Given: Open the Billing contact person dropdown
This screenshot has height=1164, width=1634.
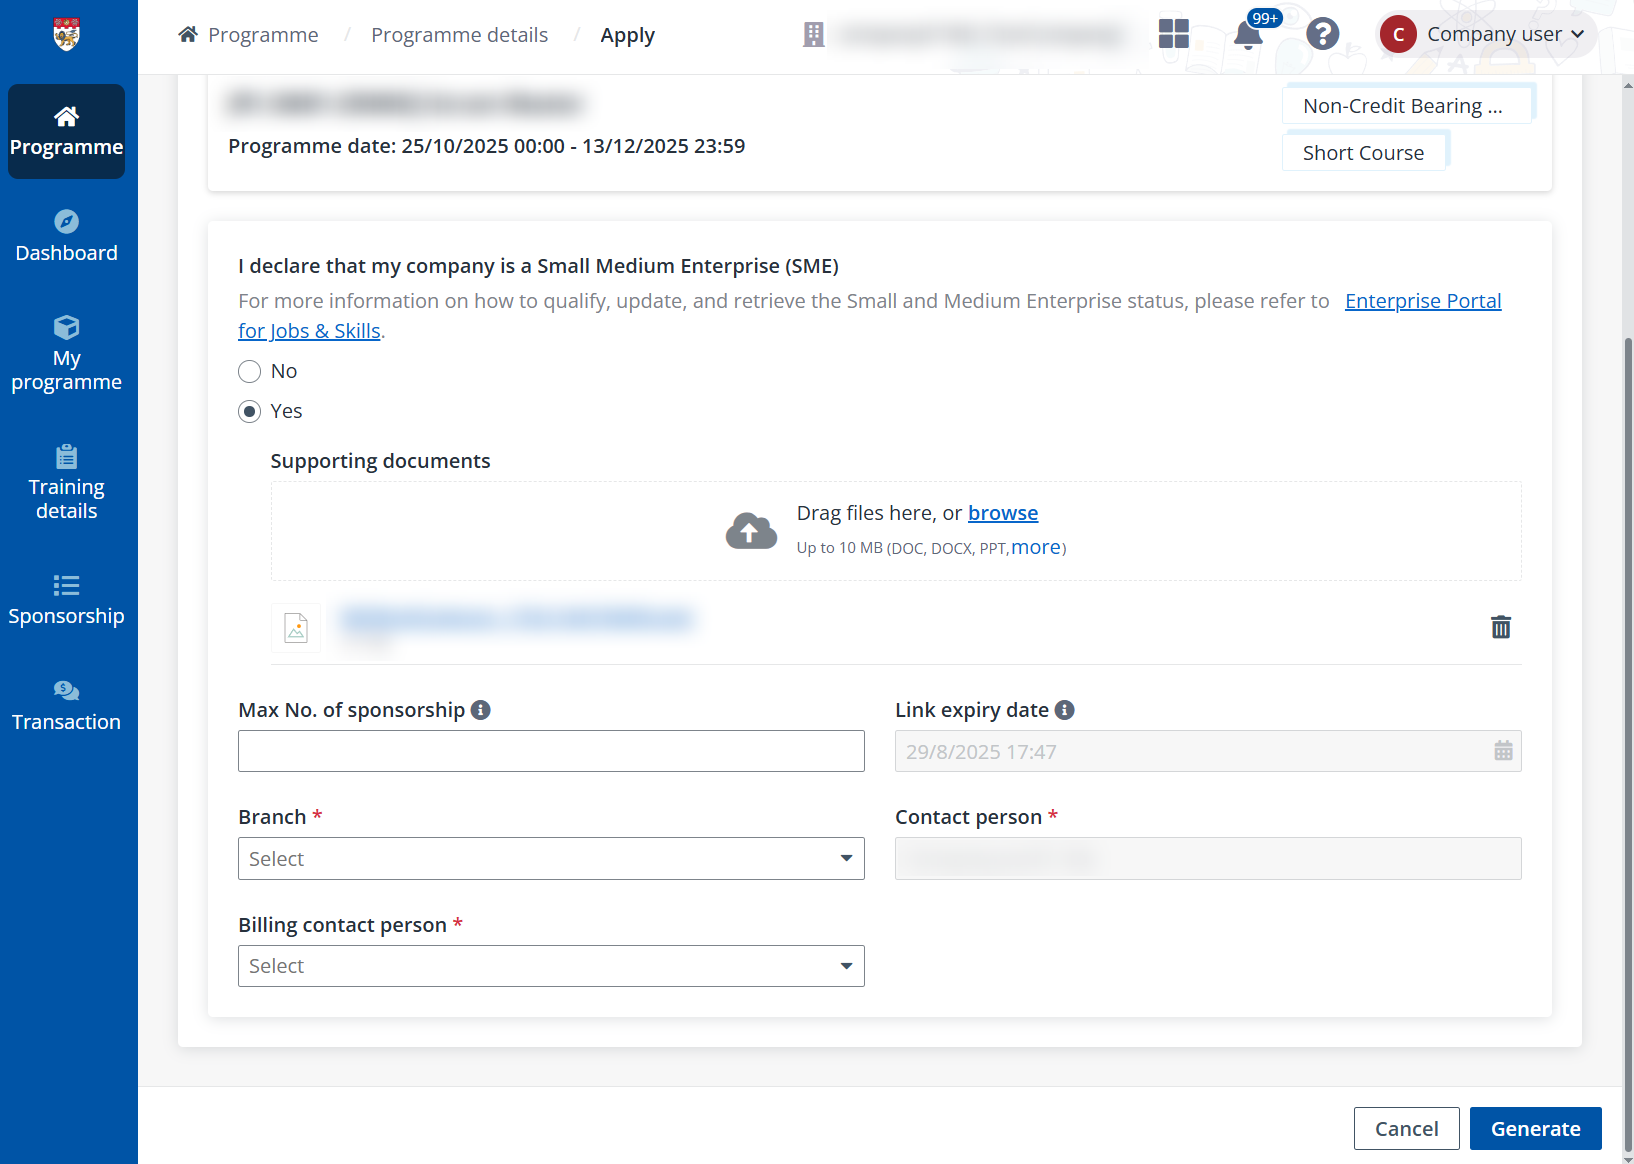Looking at the screenshot, I should (551, 965).
